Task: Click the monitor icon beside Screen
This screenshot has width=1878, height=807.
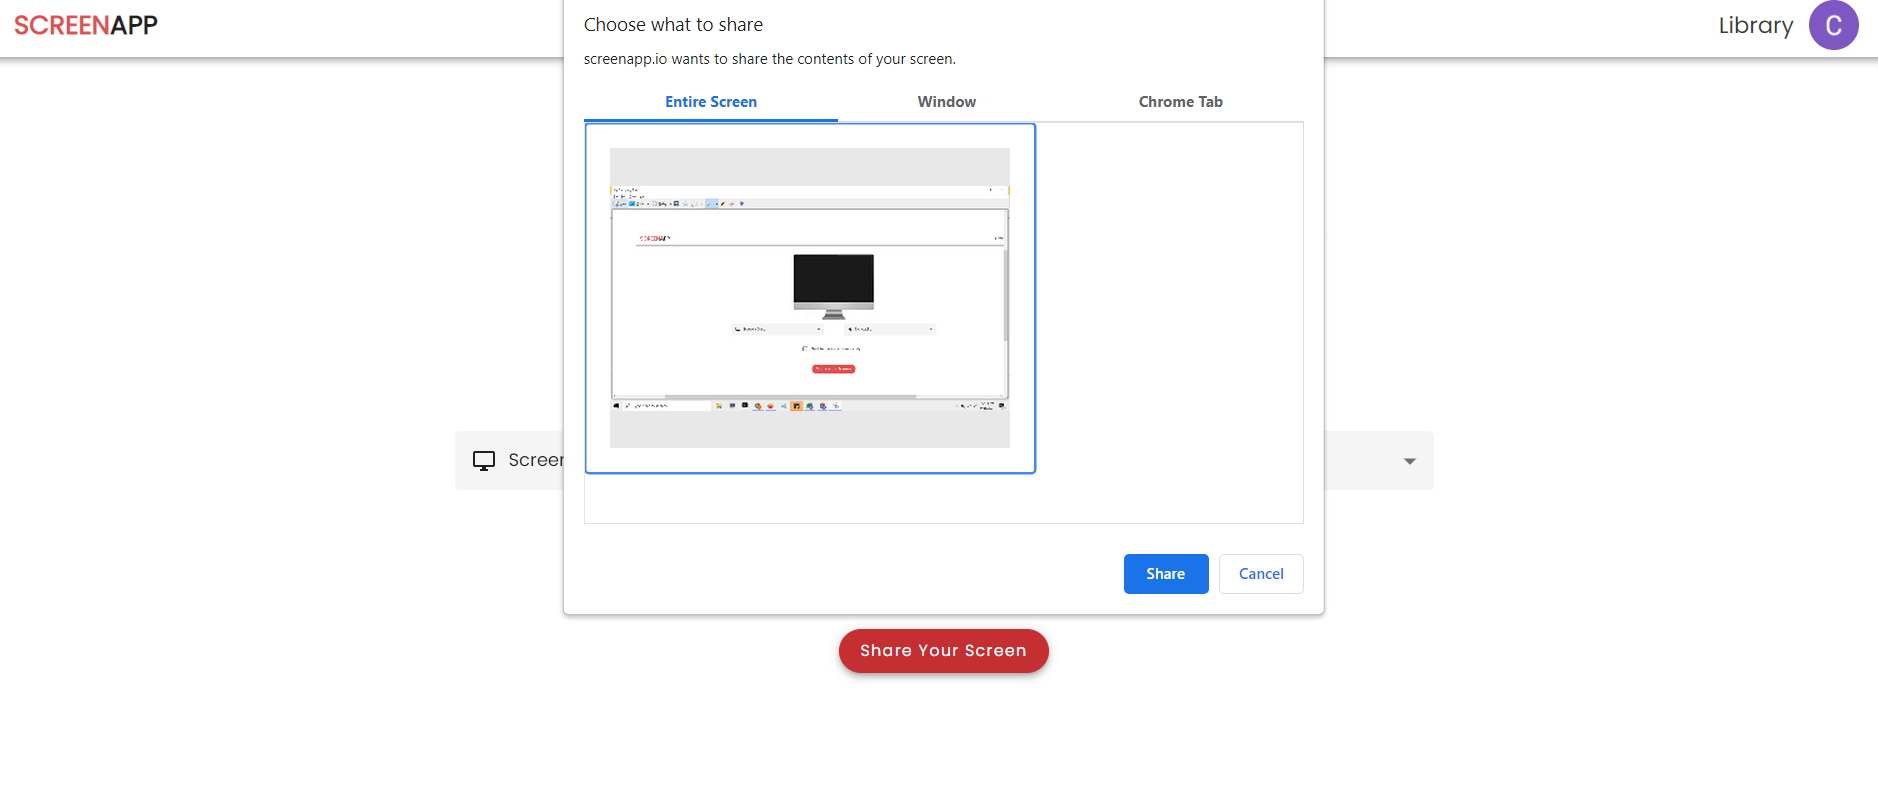Action: pyautogui.click(x=484, y=460)
